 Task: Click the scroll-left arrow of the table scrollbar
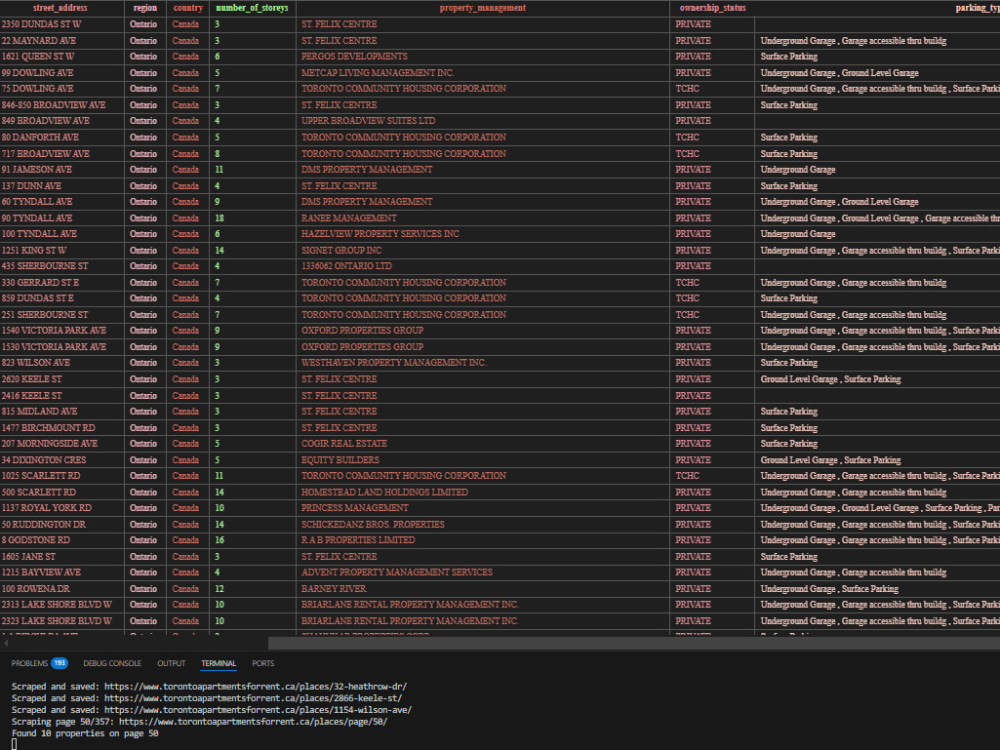[6, 643]
